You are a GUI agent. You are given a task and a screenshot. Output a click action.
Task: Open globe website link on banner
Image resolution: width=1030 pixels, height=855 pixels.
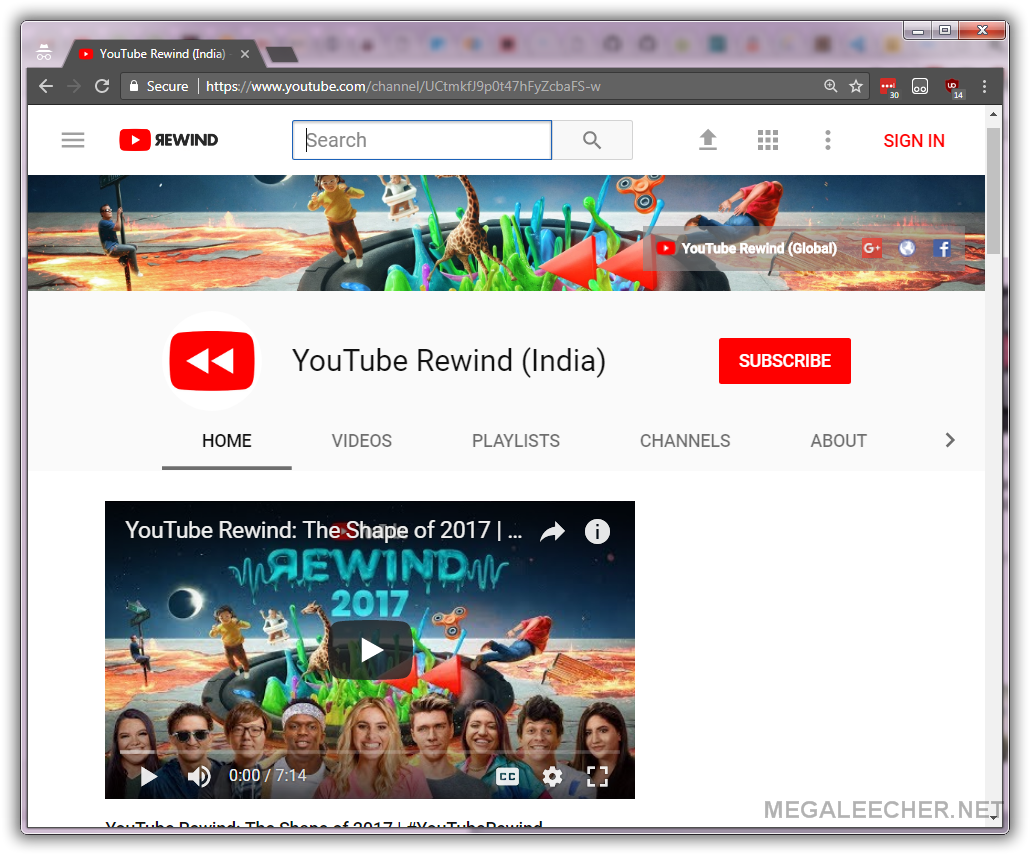pyautogui.click(x=907, y=248)
